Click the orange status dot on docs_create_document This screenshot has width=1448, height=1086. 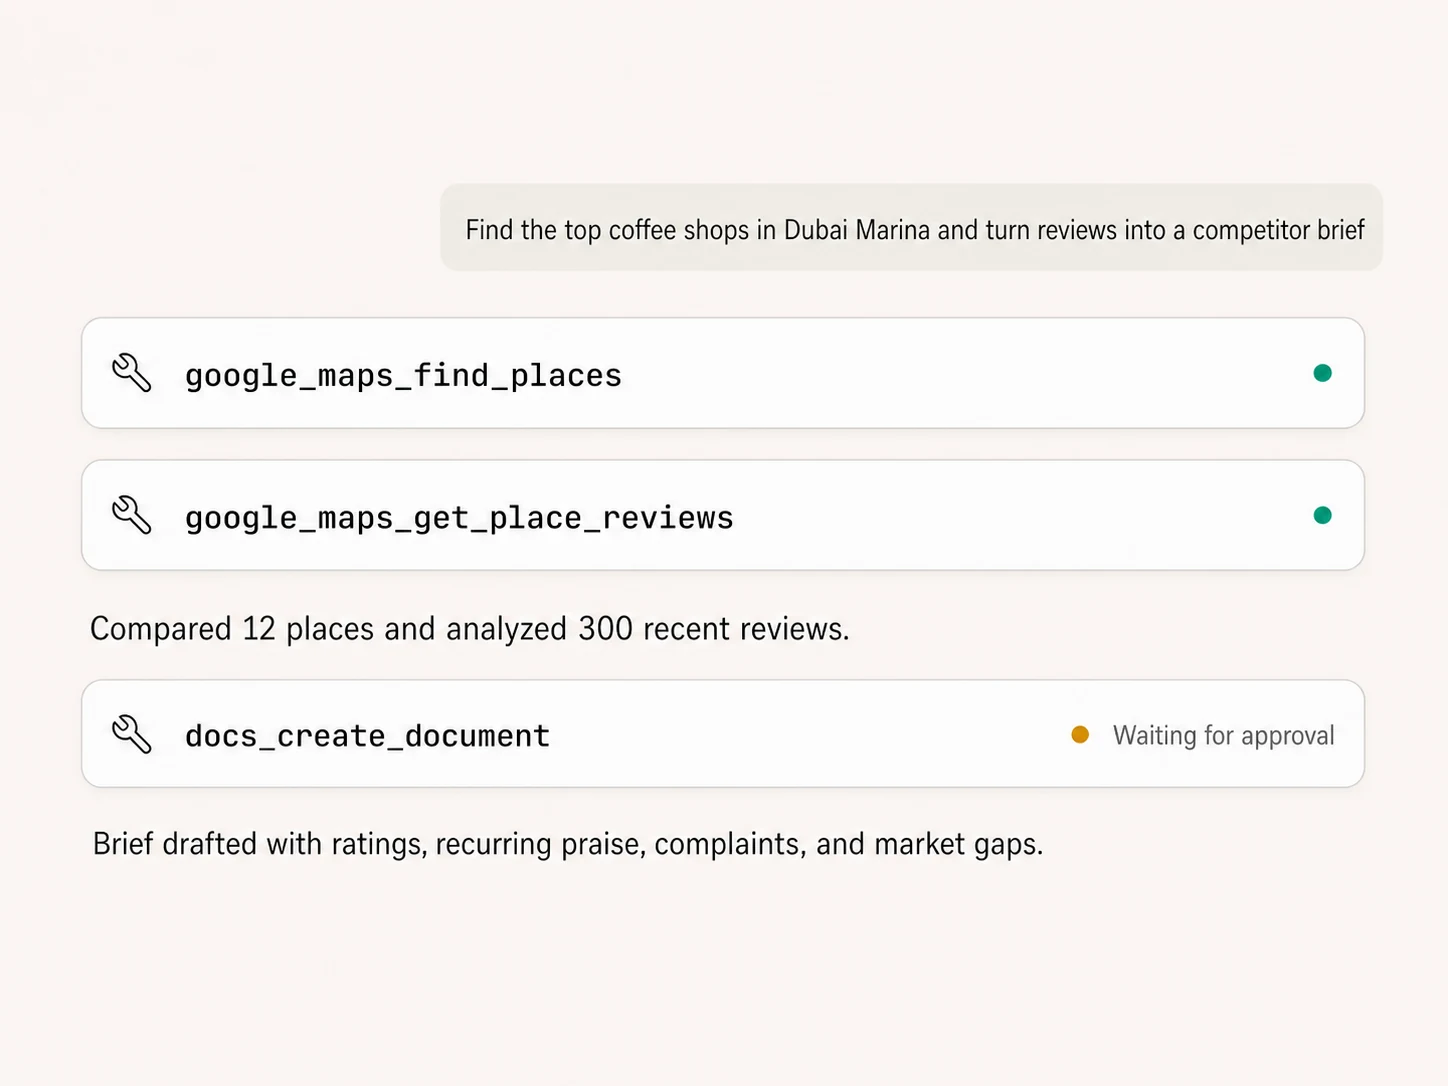pyautogui.click(x=1080, y=734)
